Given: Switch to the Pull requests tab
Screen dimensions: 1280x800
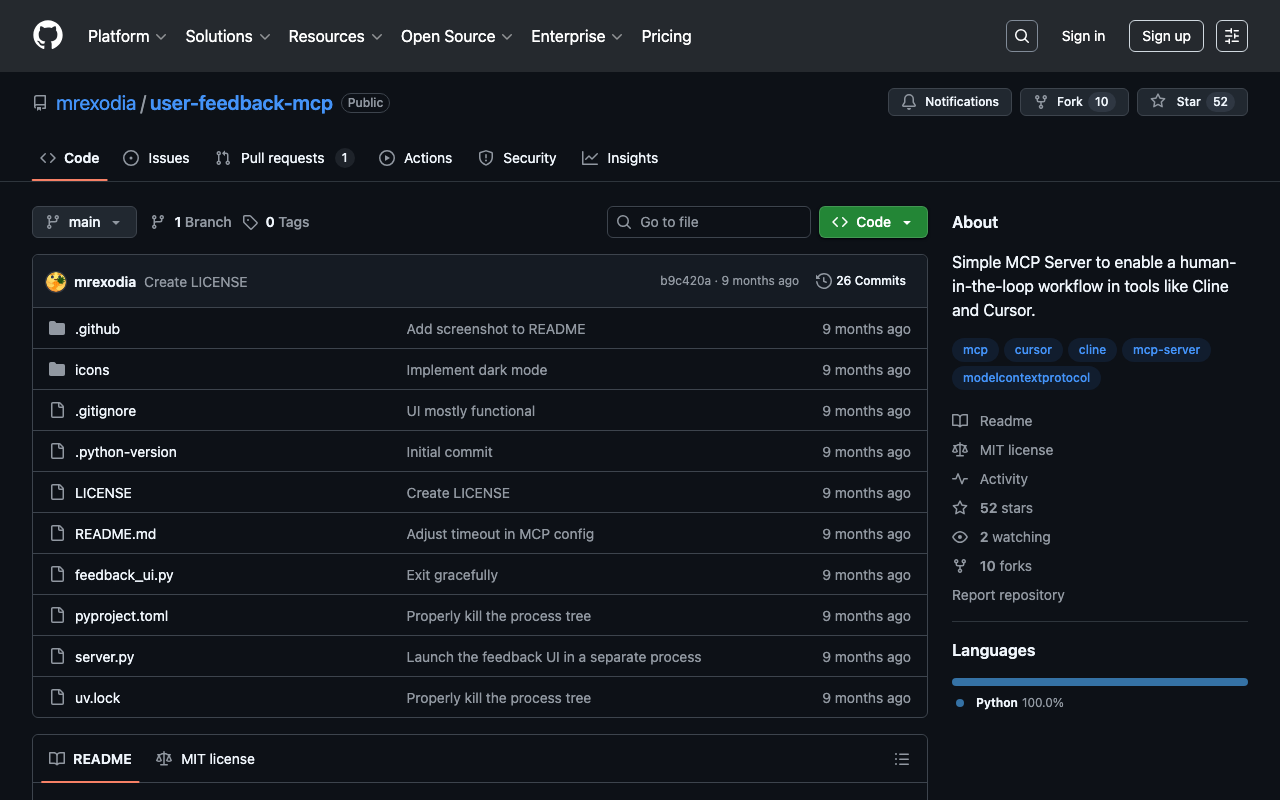Looking at the screenshot, I should point(283,158).
